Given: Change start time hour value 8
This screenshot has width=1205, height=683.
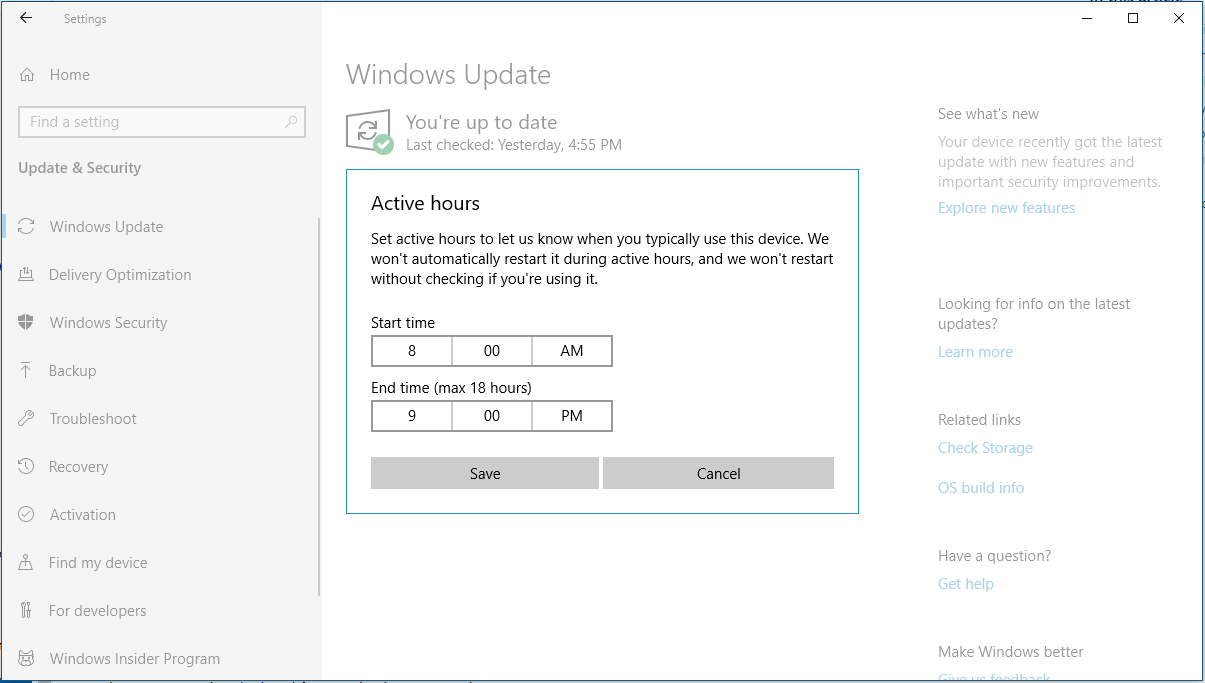Looking at the screenshot, I should pyautogui.click(x=412, y=351).
